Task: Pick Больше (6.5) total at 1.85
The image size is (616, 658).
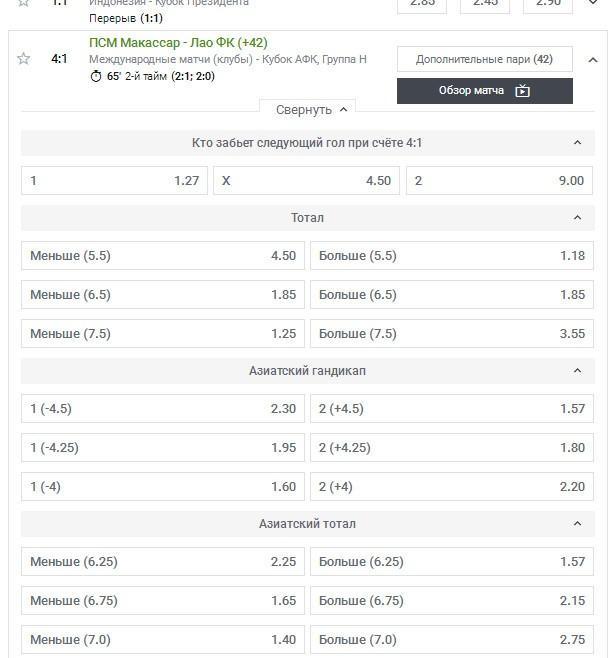Action: pos(451,295)
